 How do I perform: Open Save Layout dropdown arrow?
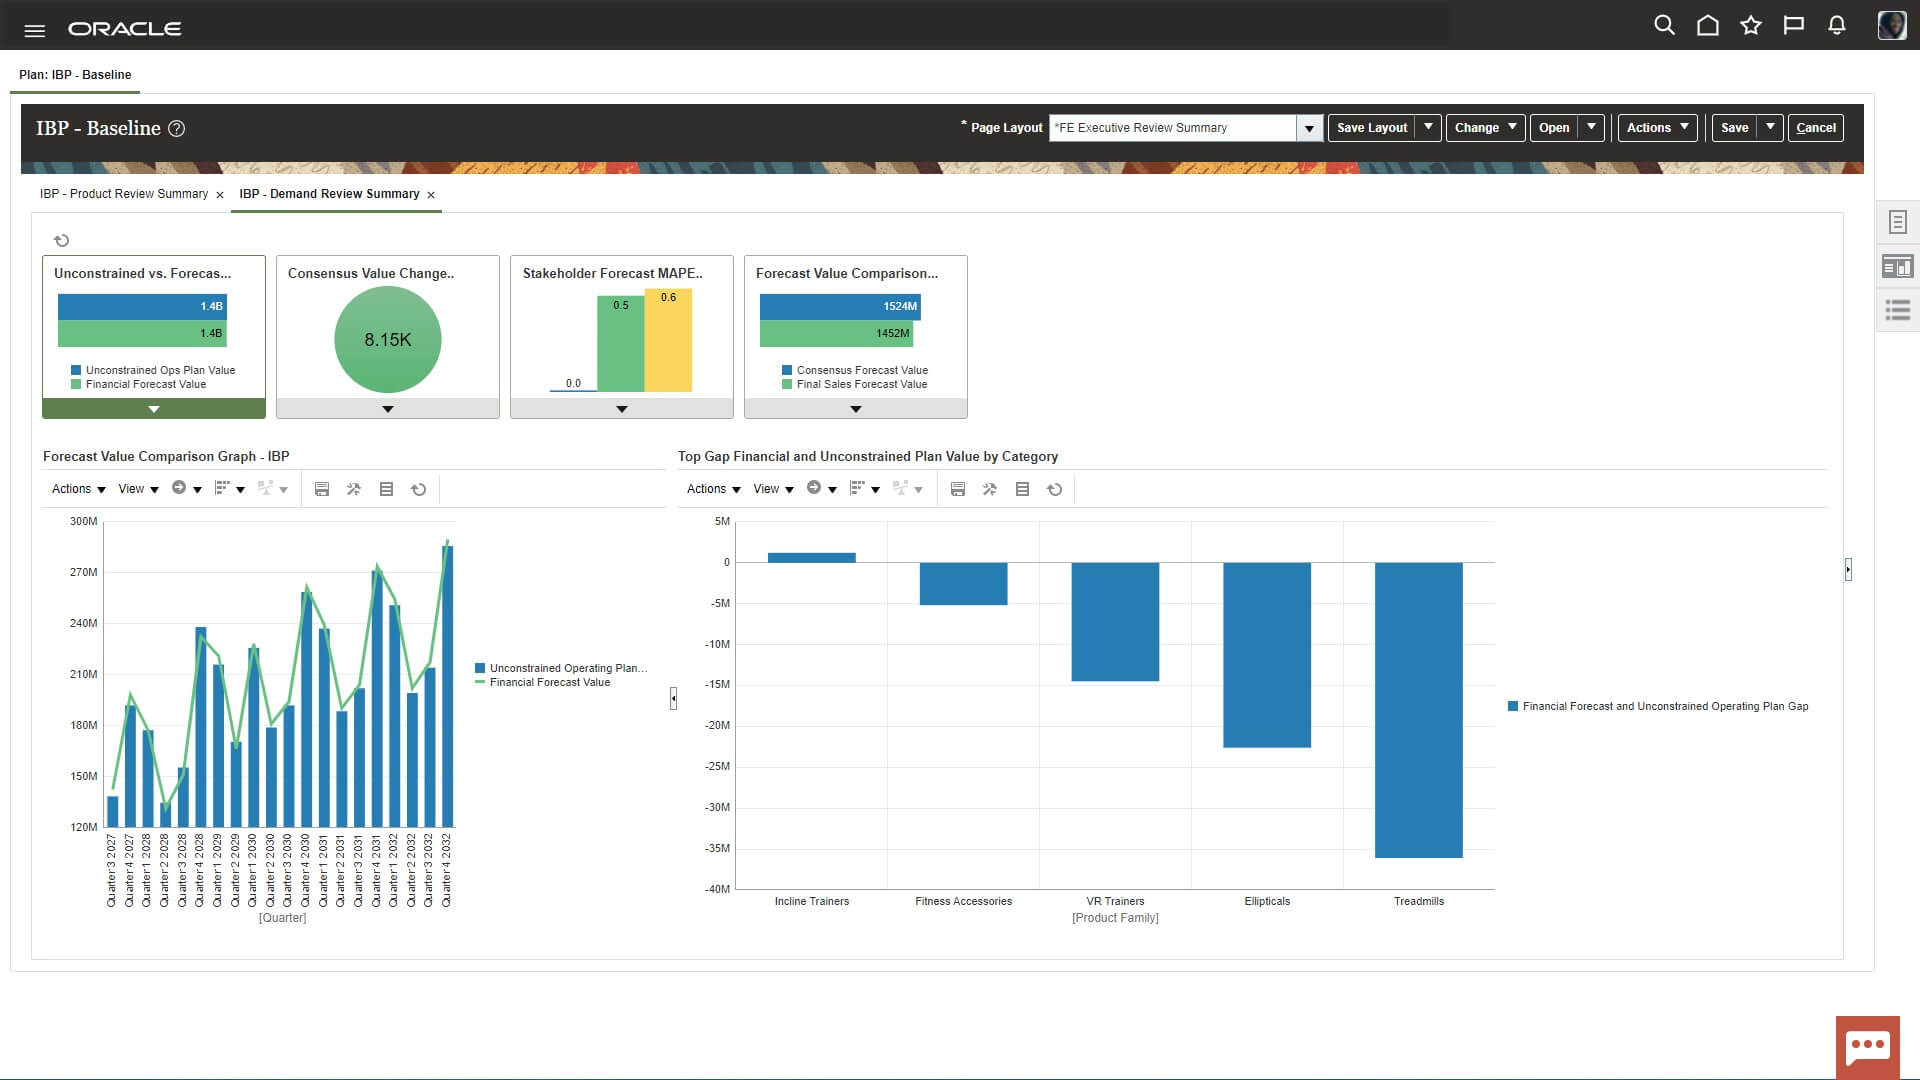[x=1428, y=127]
